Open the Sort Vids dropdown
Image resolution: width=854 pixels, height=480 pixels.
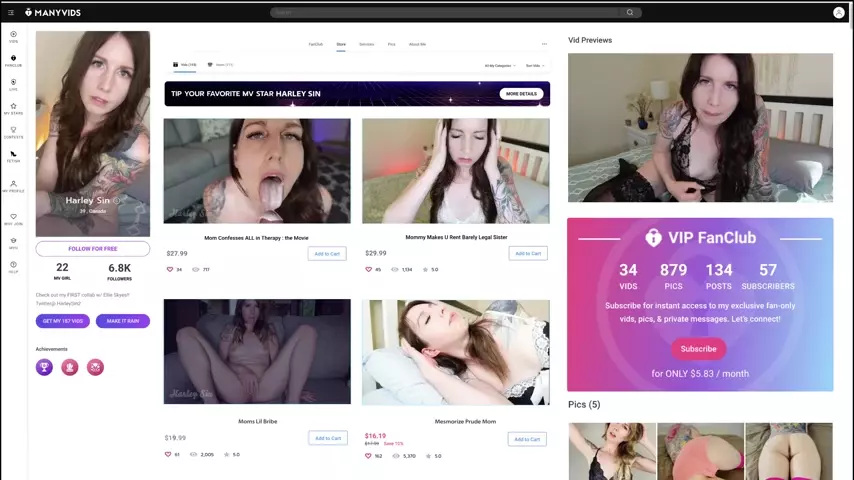point(535,65)
